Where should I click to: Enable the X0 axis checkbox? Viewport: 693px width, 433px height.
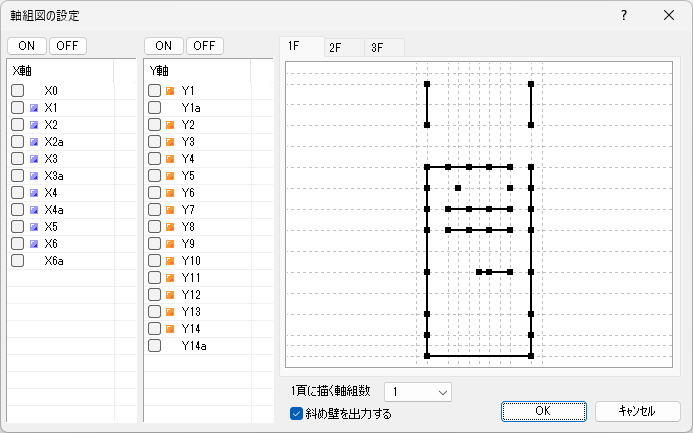tap(18, 91)
